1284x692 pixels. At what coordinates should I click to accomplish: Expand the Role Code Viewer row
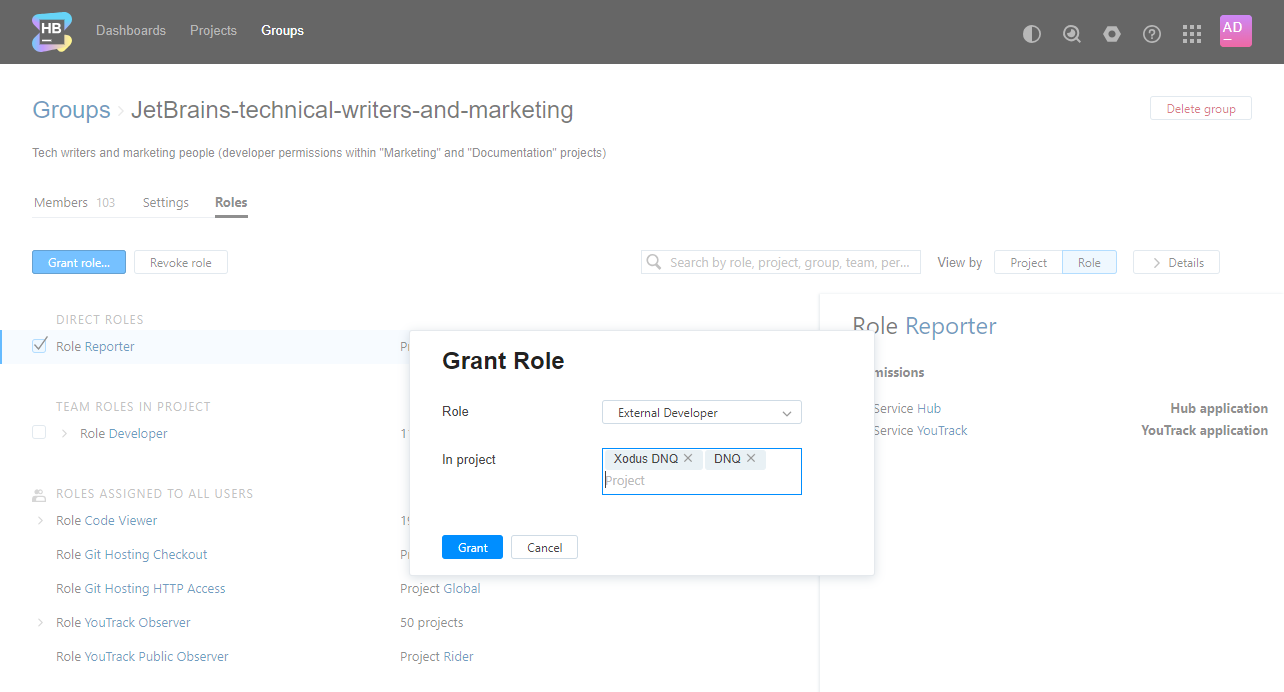click(x=40, y=520)
